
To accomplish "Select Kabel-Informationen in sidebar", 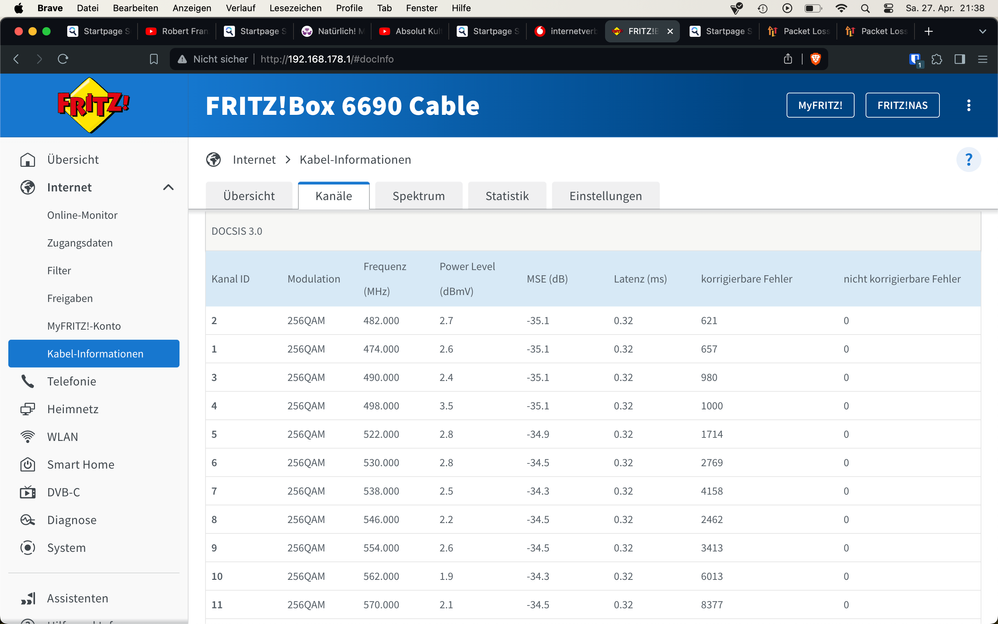I will click(94, 353).
